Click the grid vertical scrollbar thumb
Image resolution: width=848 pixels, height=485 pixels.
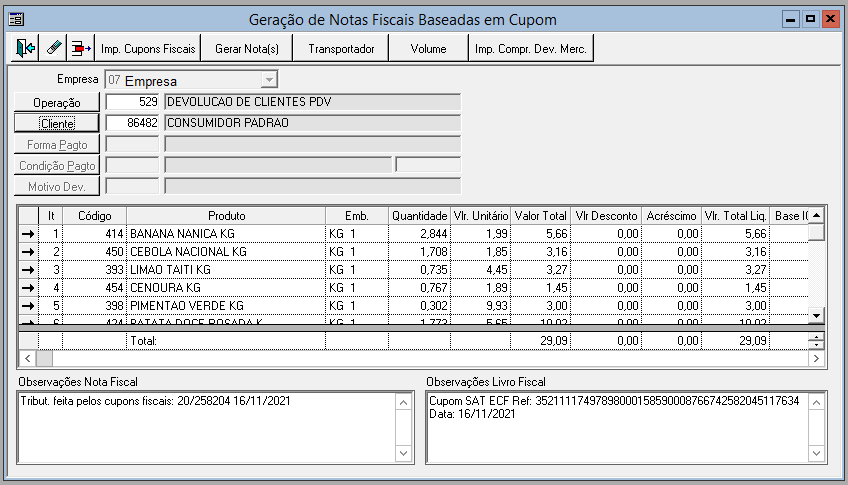point(816,232)
